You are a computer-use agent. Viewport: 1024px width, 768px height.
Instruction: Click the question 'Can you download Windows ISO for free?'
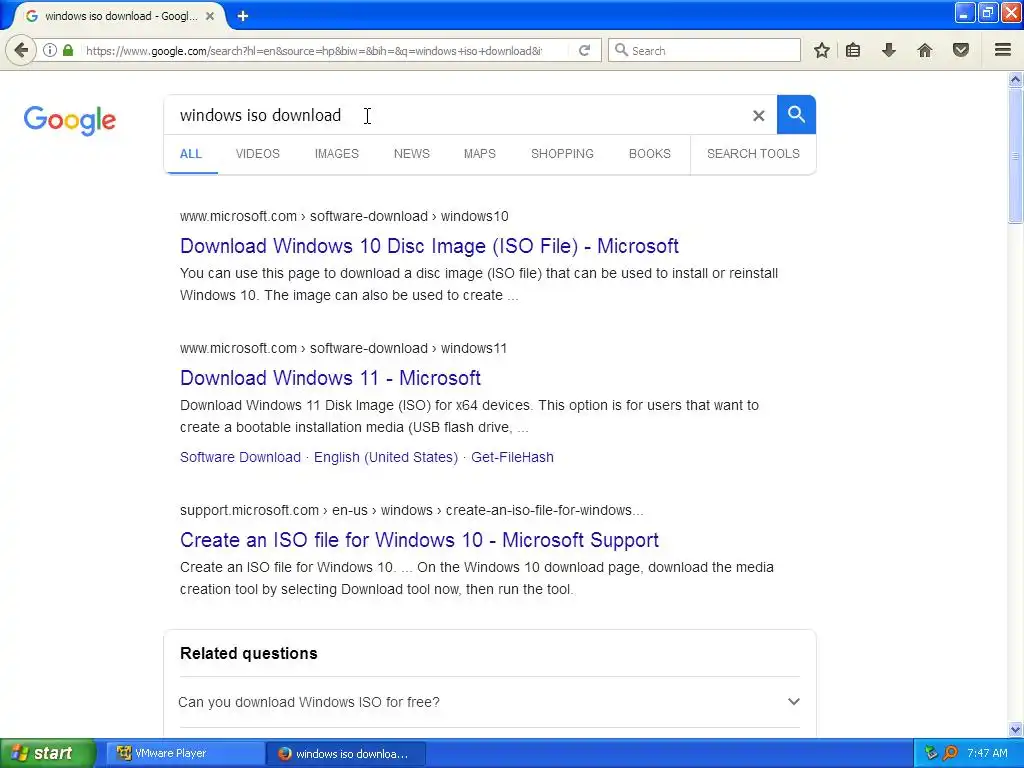(x=309, y=702)
